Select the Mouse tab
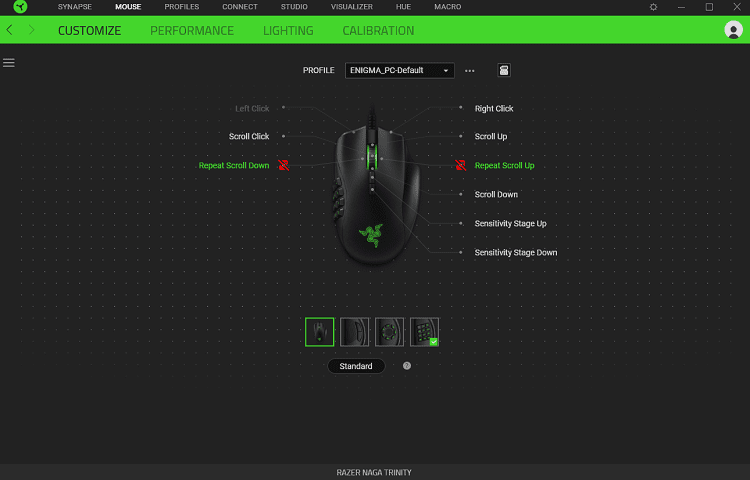 click(x=128, y=7)
